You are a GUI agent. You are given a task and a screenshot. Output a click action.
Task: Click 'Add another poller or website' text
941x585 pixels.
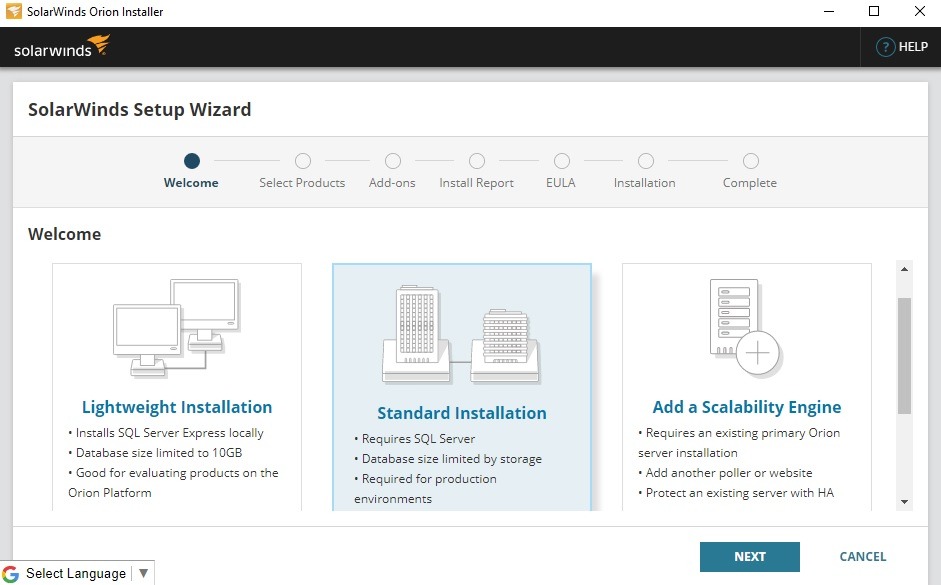729,473
